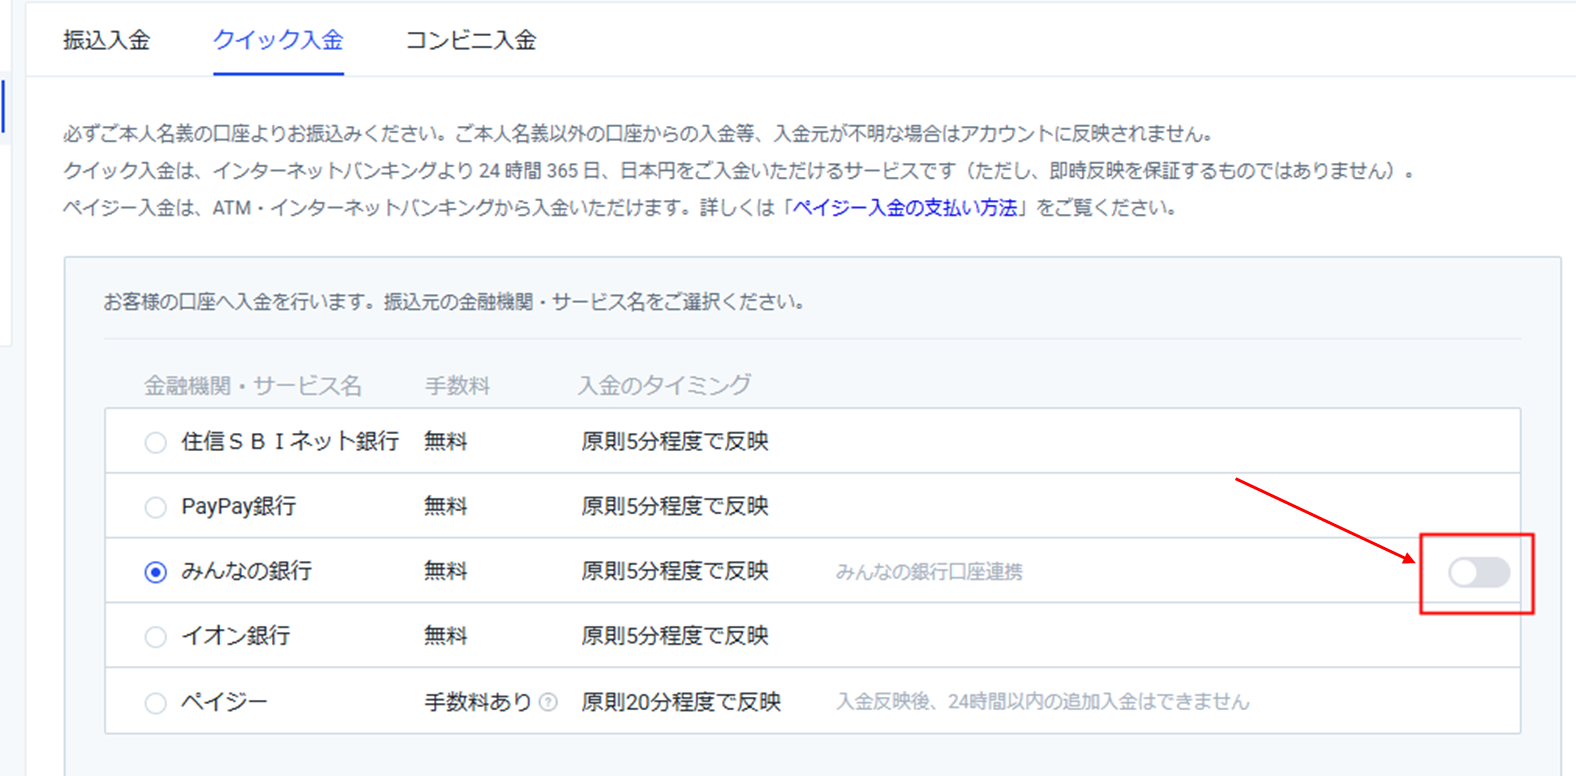Open the fee help icon beside 手数料あり
This screenshot has height=776, width=1576.
(x=548, y=702)
